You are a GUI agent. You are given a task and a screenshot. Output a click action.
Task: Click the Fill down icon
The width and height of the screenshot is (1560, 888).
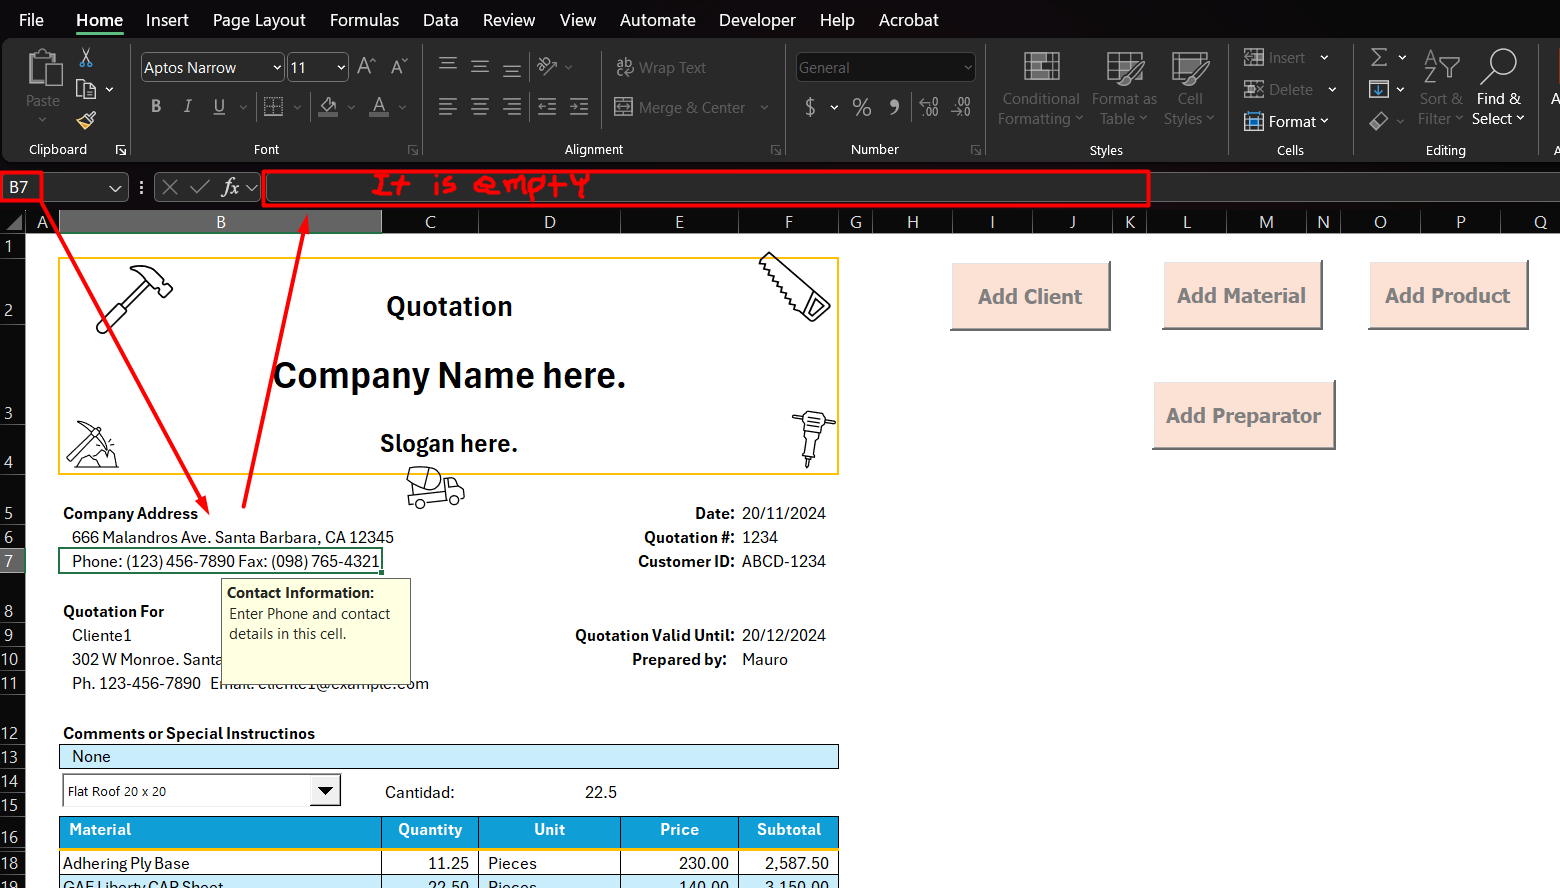[1379, 89]
